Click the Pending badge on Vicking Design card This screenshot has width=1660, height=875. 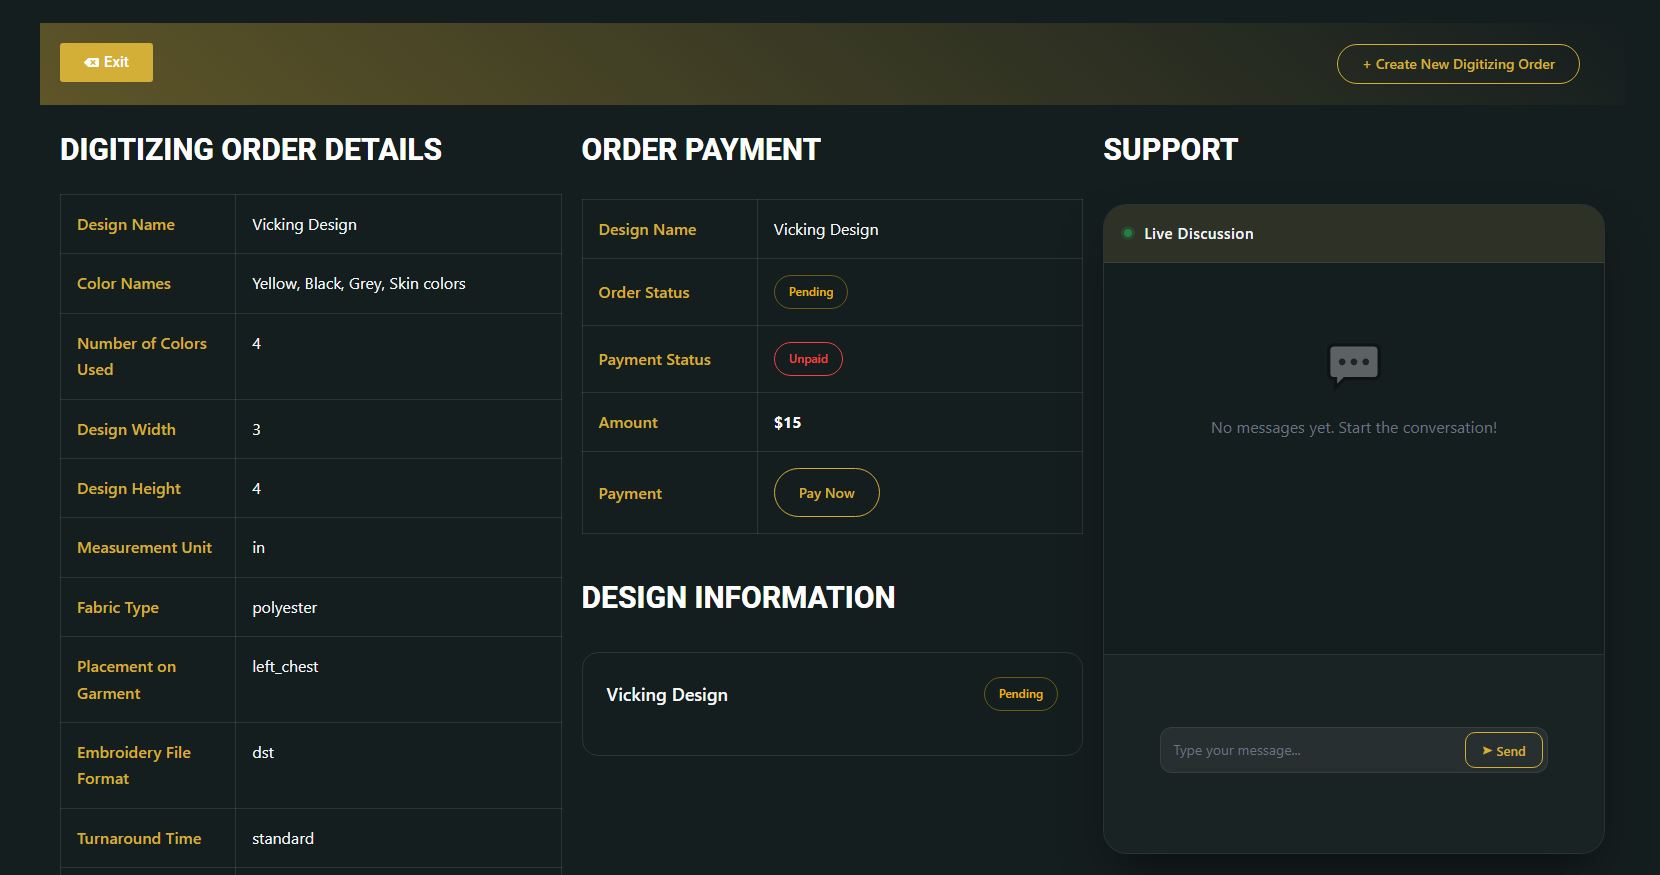[1020, 694]
